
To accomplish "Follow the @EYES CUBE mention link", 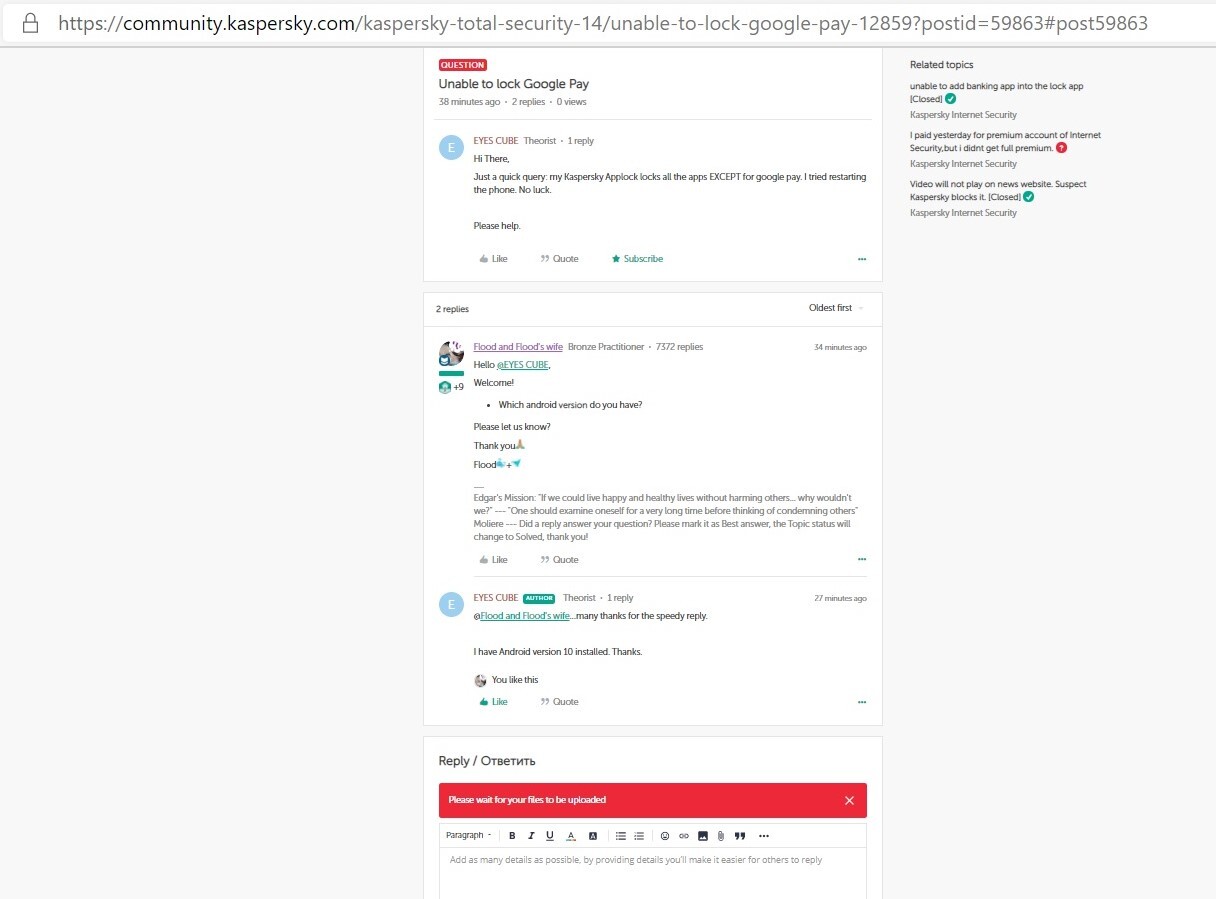I will 523,365.
